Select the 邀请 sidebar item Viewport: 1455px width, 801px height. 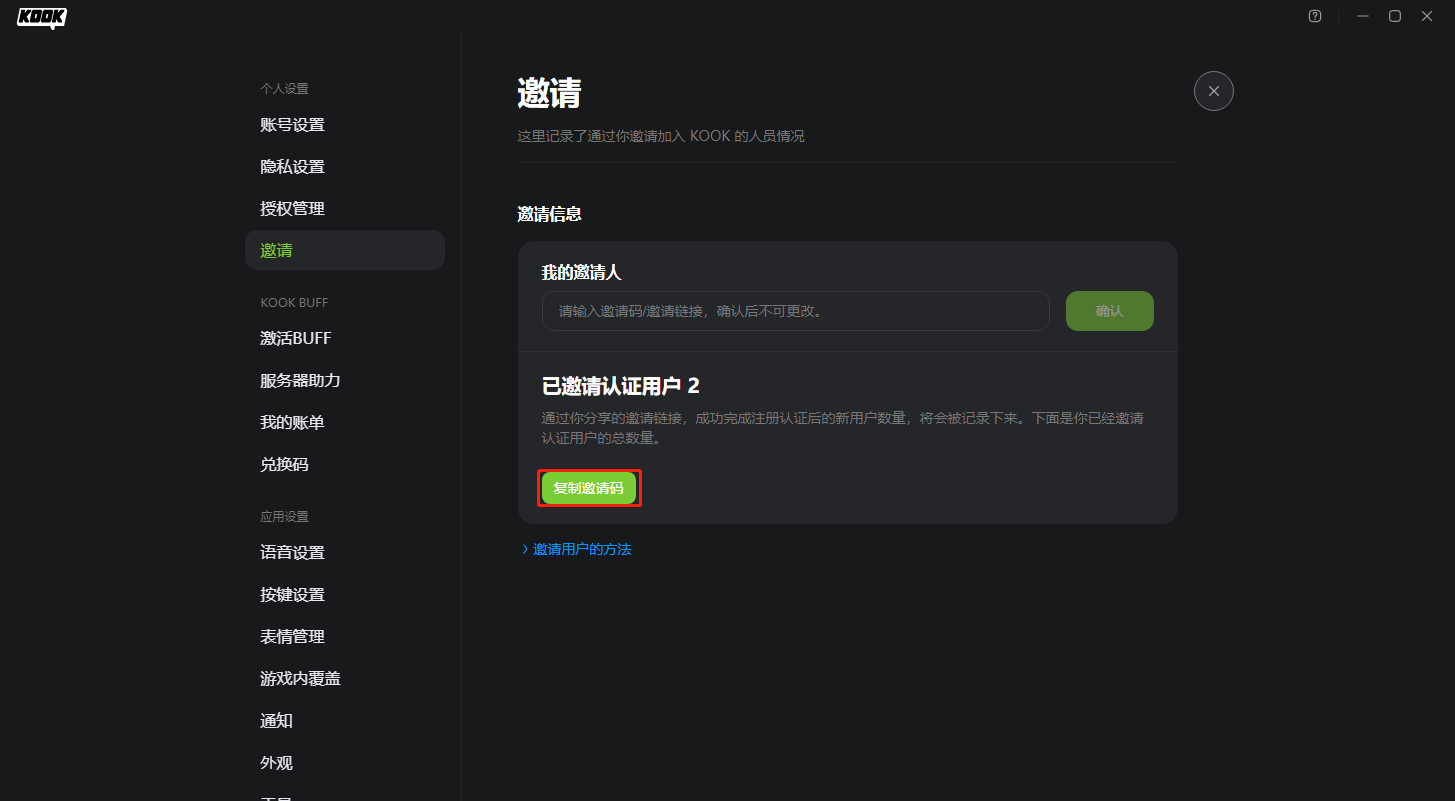[x=345, y=250]
